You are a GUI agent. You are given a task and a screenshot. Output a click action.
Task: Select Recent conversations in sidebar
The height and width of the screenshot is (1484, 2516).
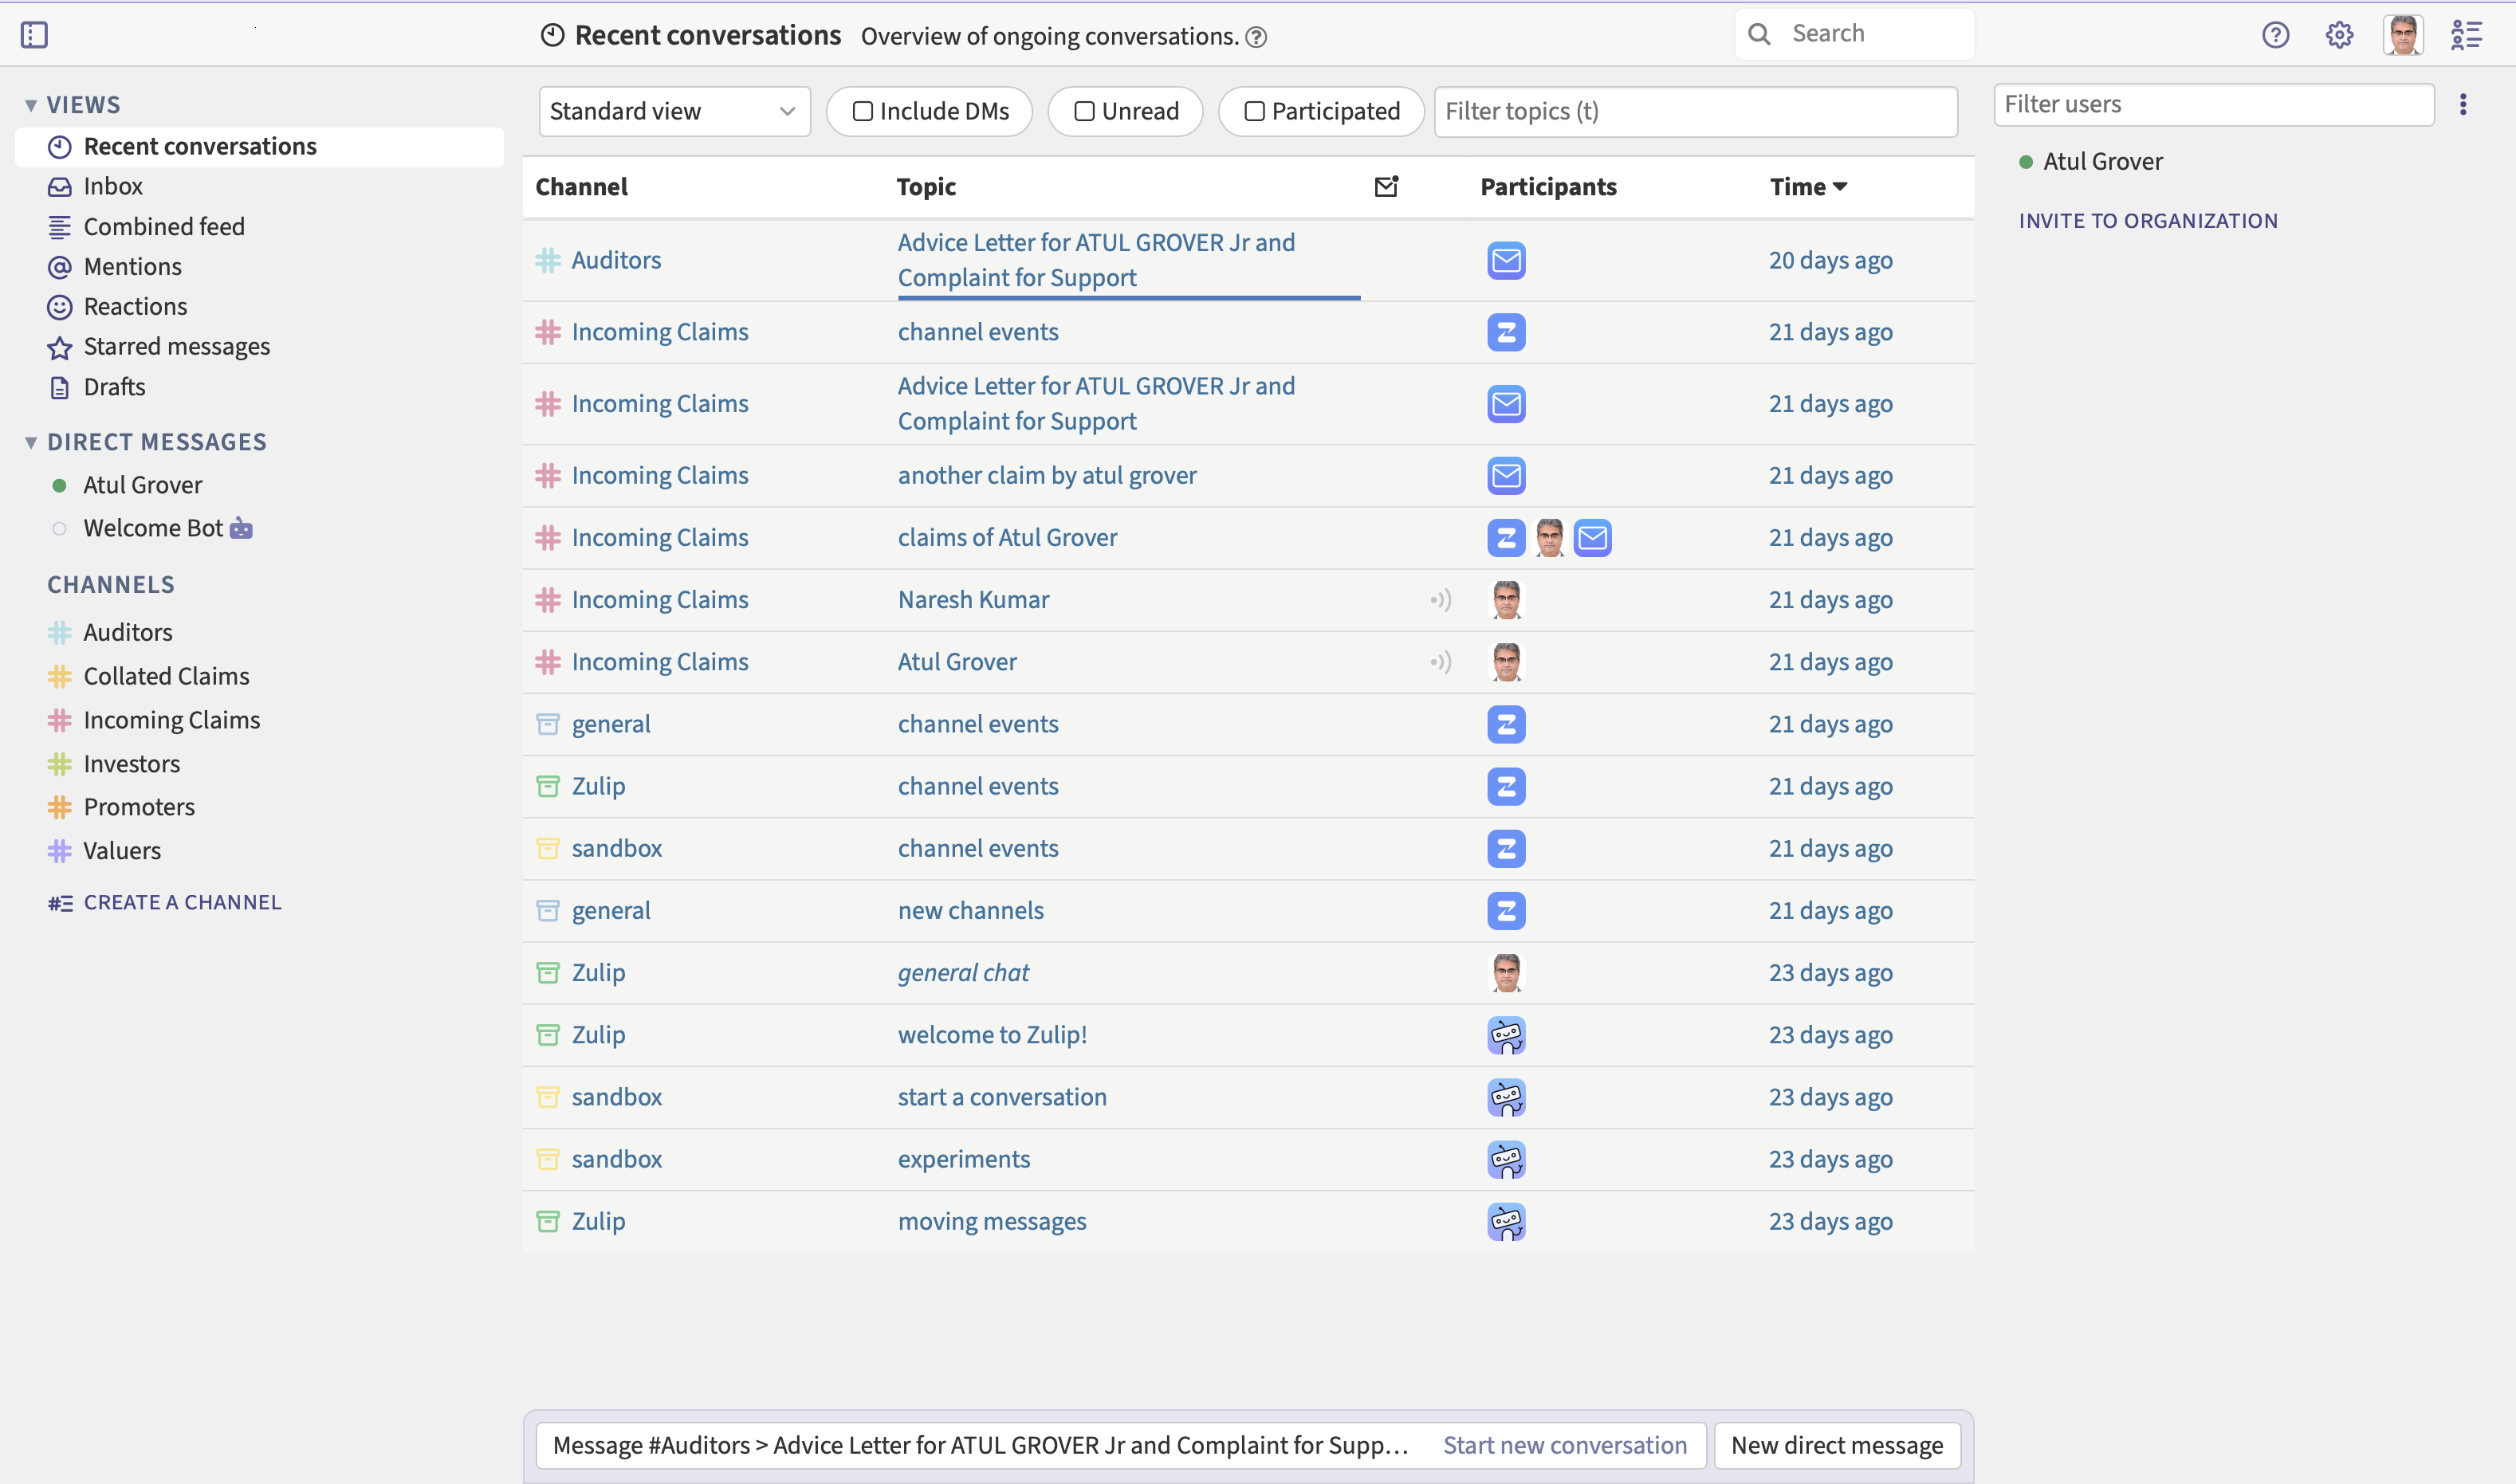coord(260,147)
